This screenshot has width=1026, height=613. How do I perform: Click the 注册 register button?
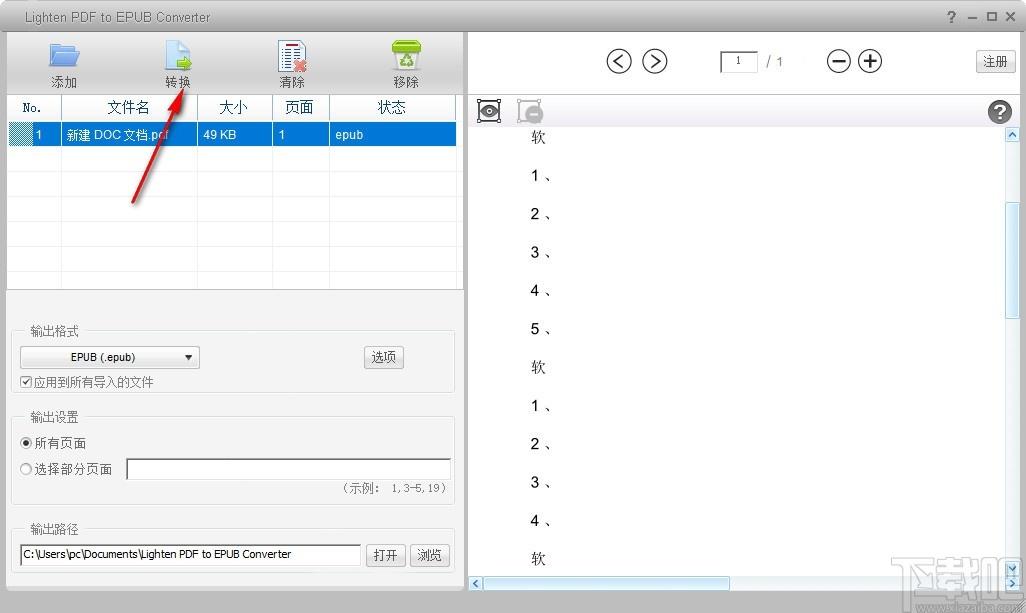(x=995, y=61)
